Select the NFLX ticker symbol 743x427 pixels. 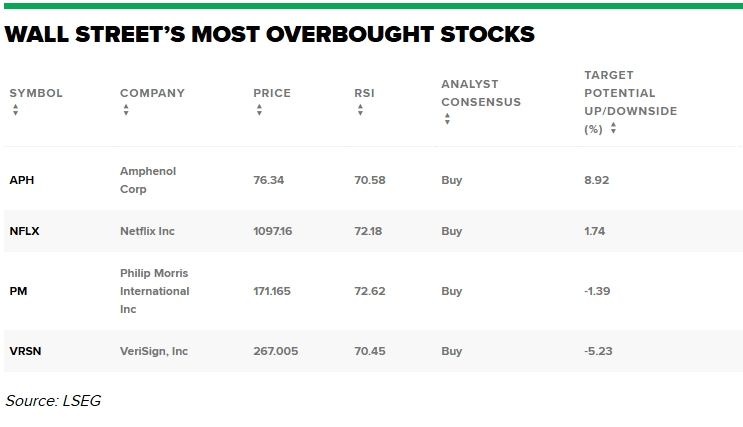point(25,231)
